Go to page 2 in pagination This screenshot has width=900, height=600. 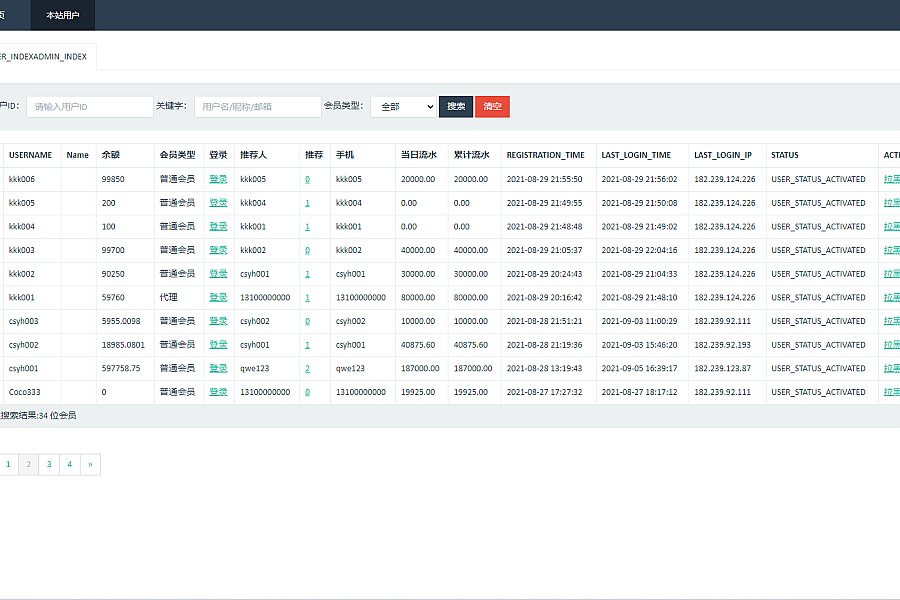pyautogui.click(x=29, y=464)
